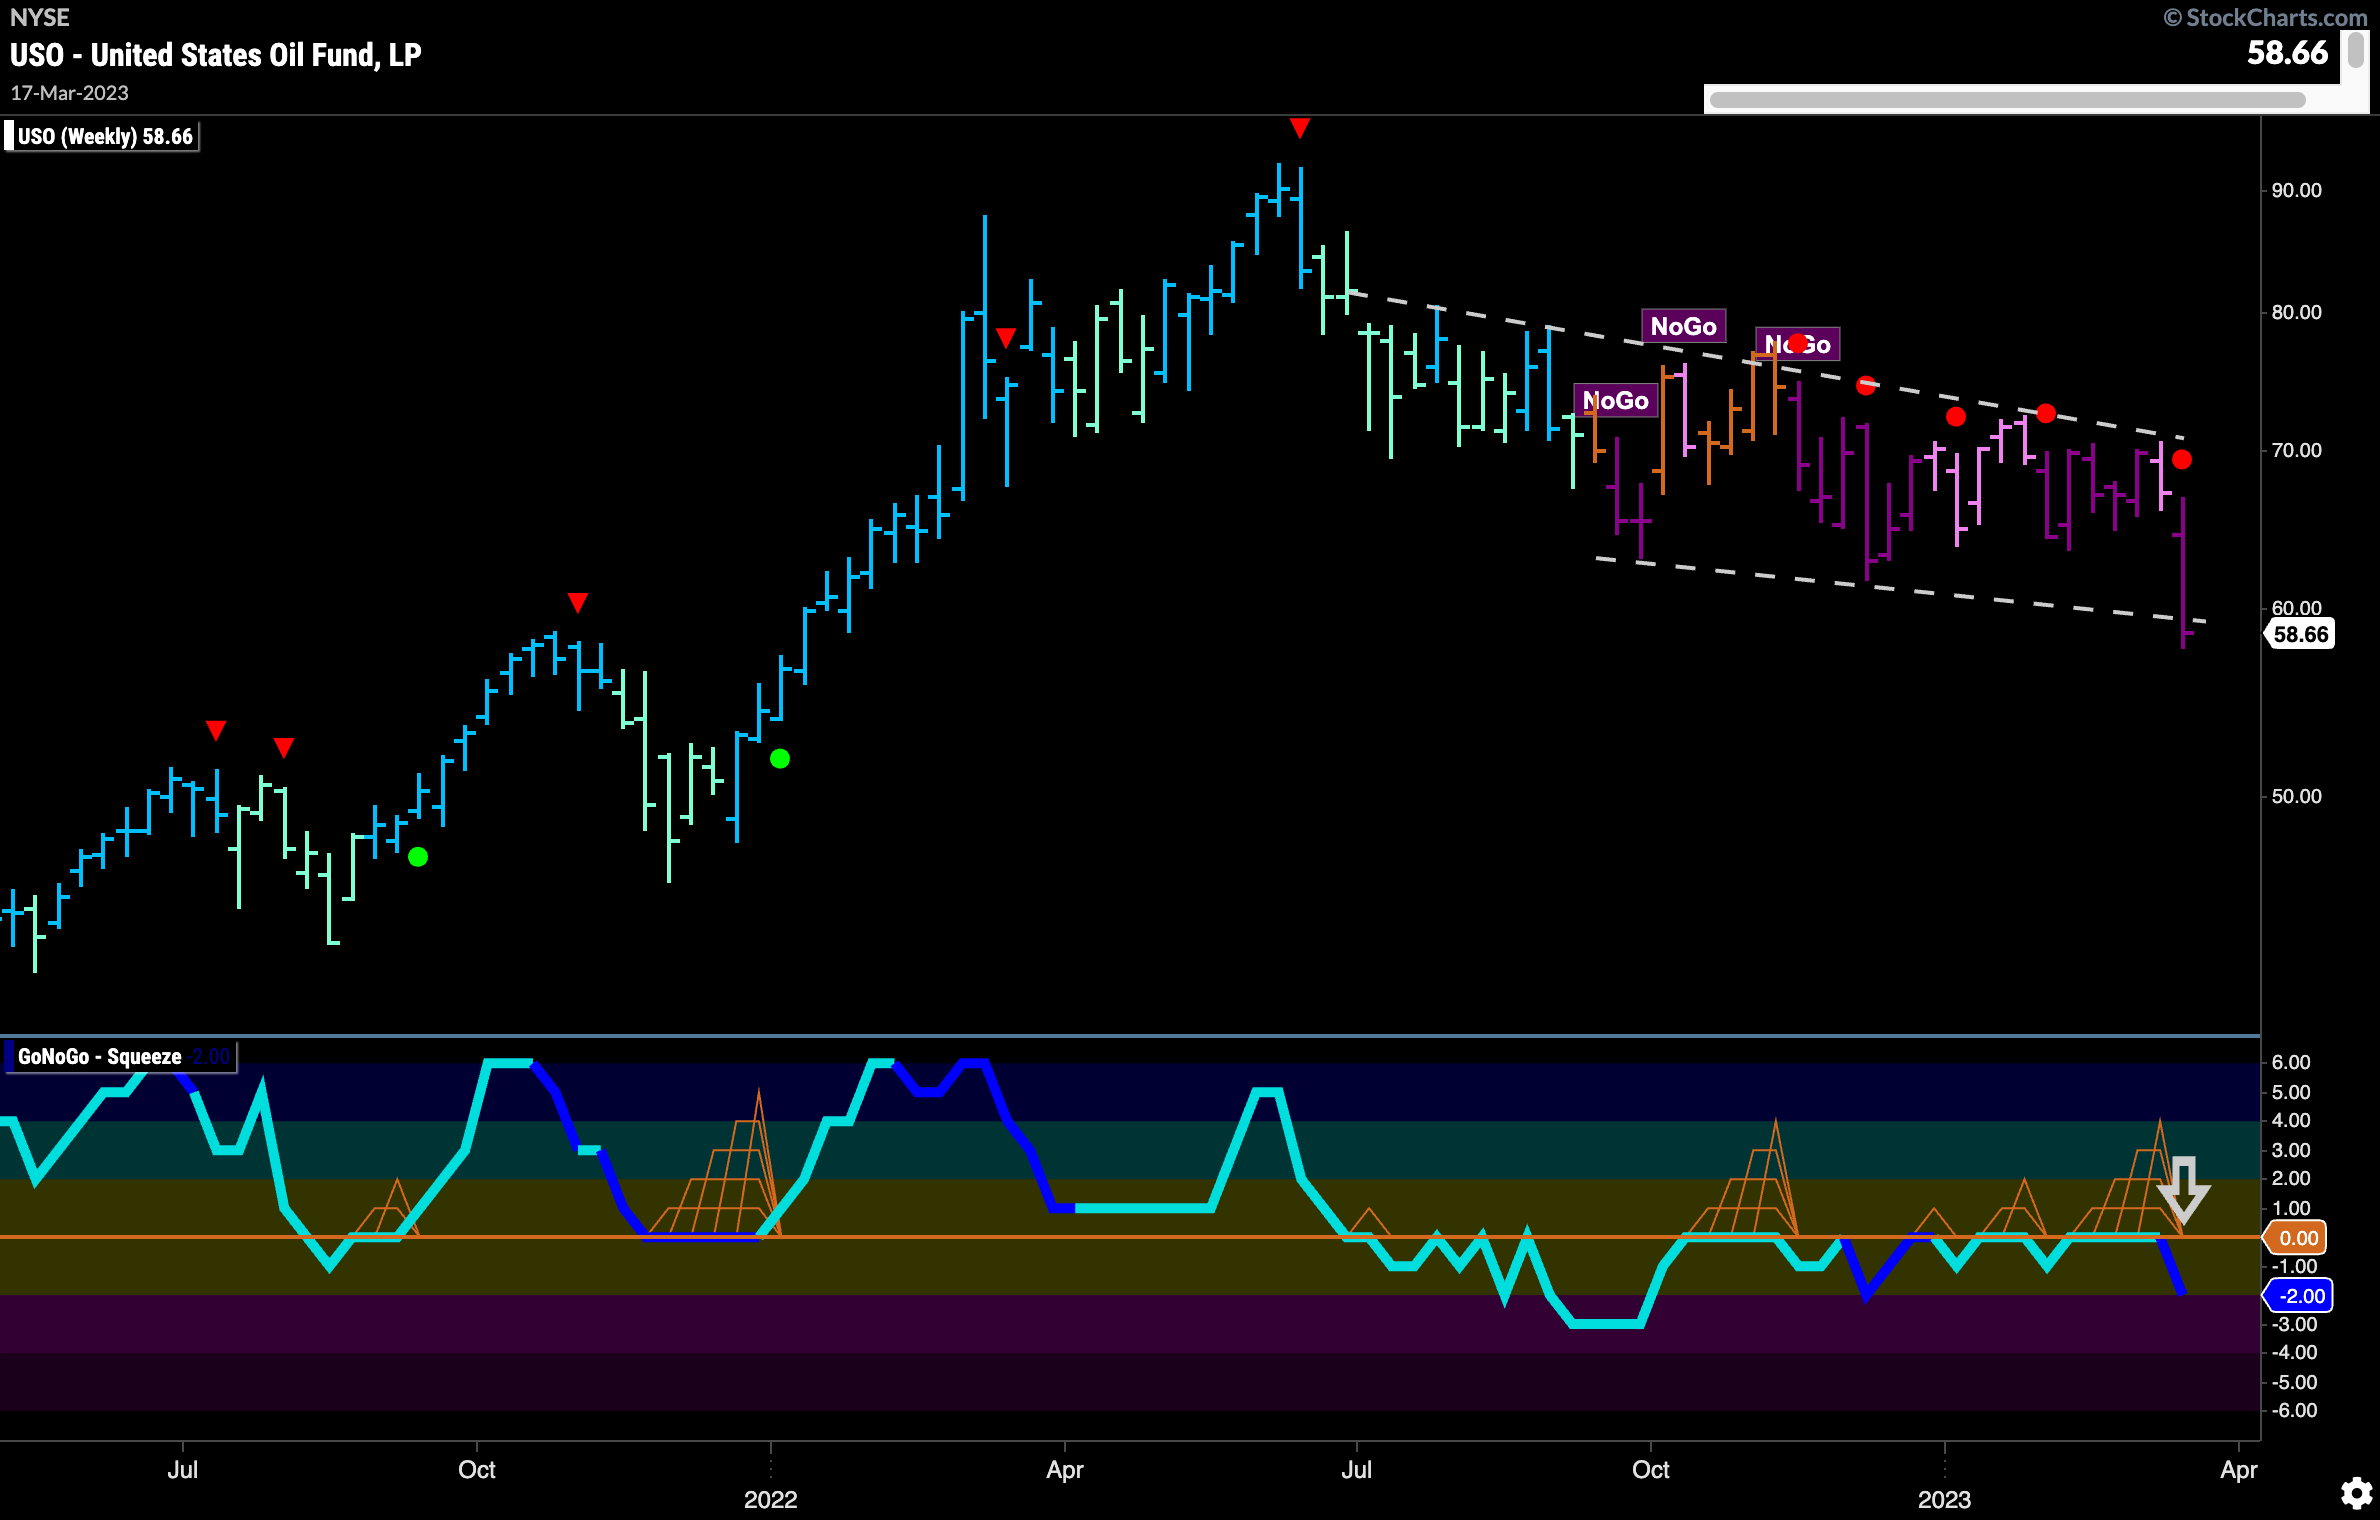This screenshot has width=2380, height=1520.
Task: Click the blue -2.00 marker on indicator axis
Action: coord(2298,1296)
